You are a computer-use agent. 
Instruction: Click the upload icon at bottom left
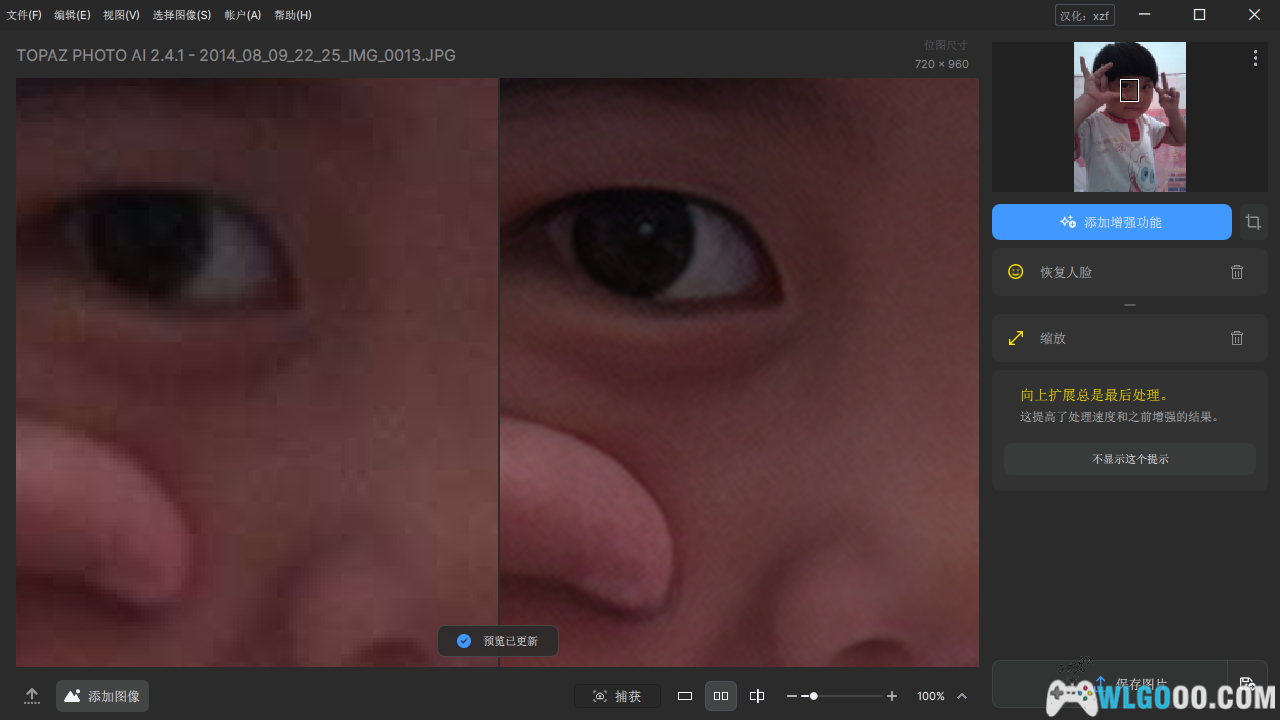pos(32,696)
